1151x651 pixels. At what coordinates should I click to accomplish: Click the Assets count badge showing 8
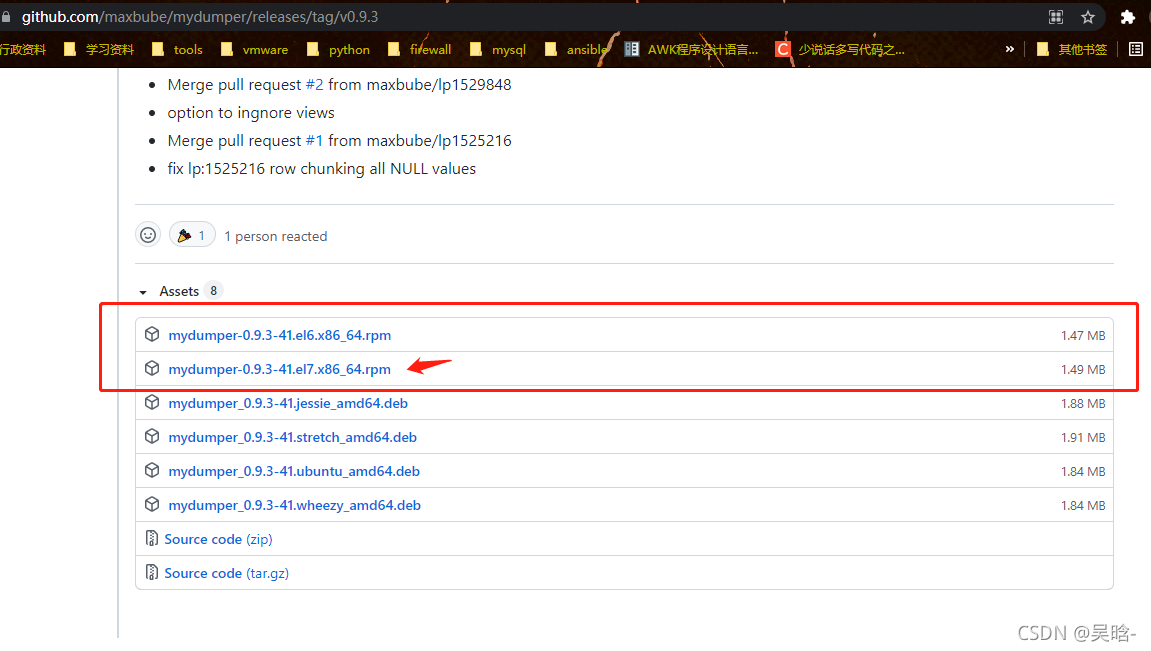214,291
